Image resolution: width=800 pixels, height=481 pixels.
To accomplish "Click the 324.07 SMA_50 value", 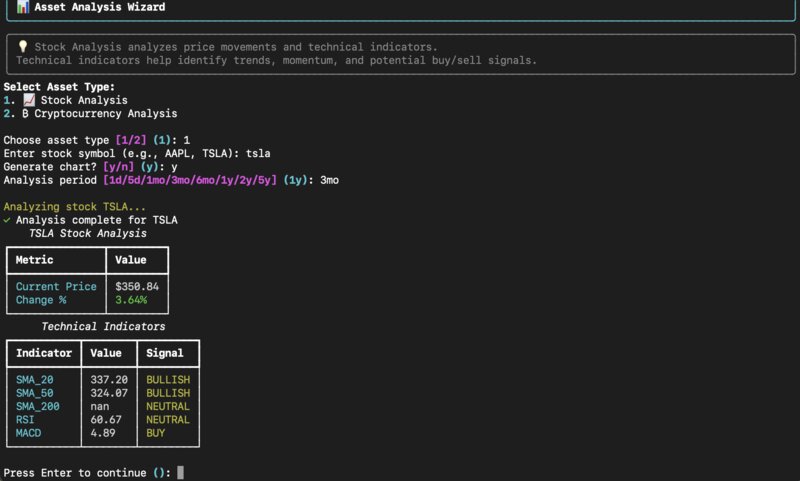I will 109,393.
